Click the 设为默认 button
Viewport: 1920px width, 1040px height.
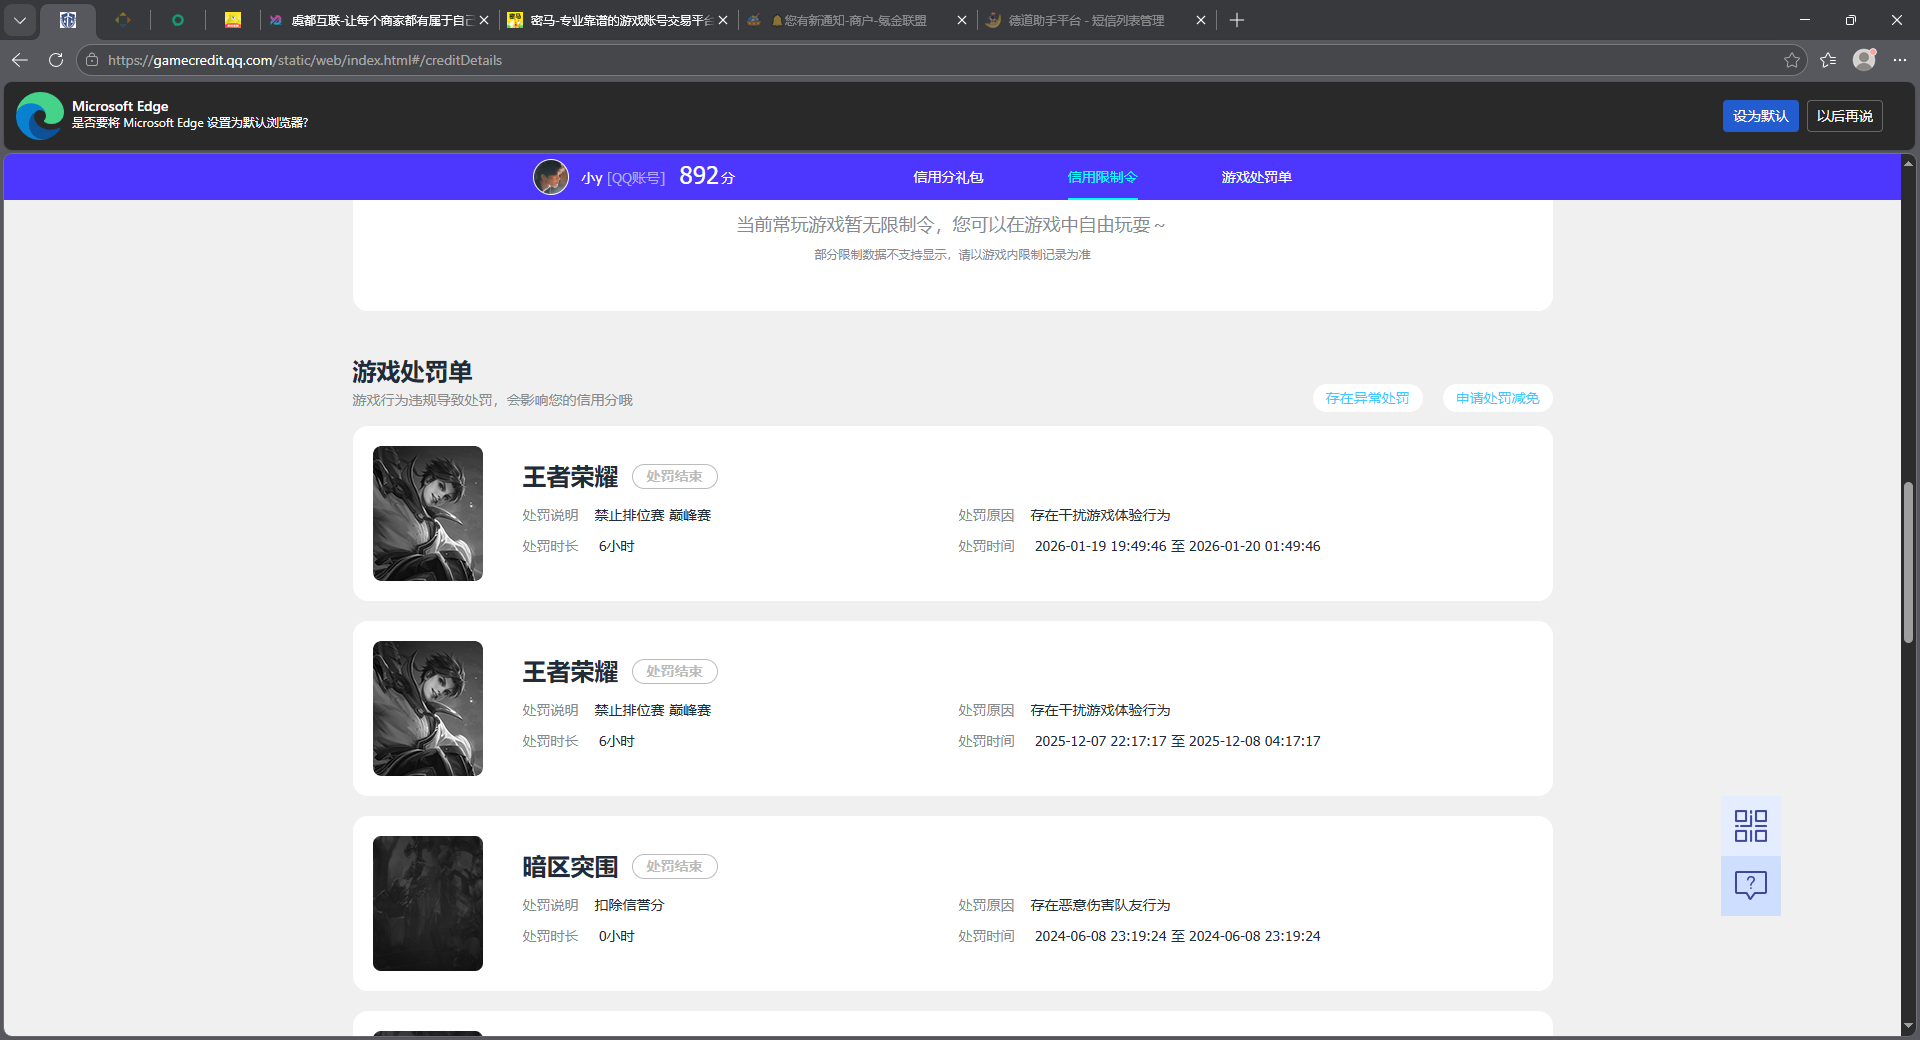[x=1759, y=116]
